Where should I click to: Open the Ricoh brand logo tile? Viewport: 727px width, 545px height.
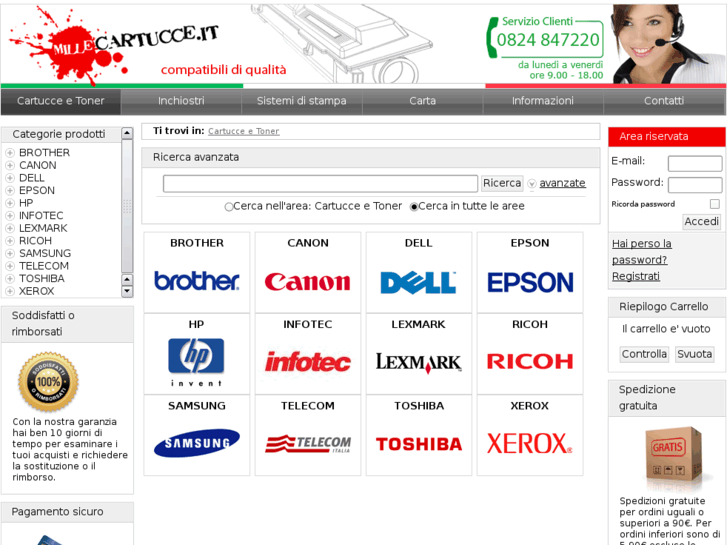pyautogui.click(x=530, y=361)
